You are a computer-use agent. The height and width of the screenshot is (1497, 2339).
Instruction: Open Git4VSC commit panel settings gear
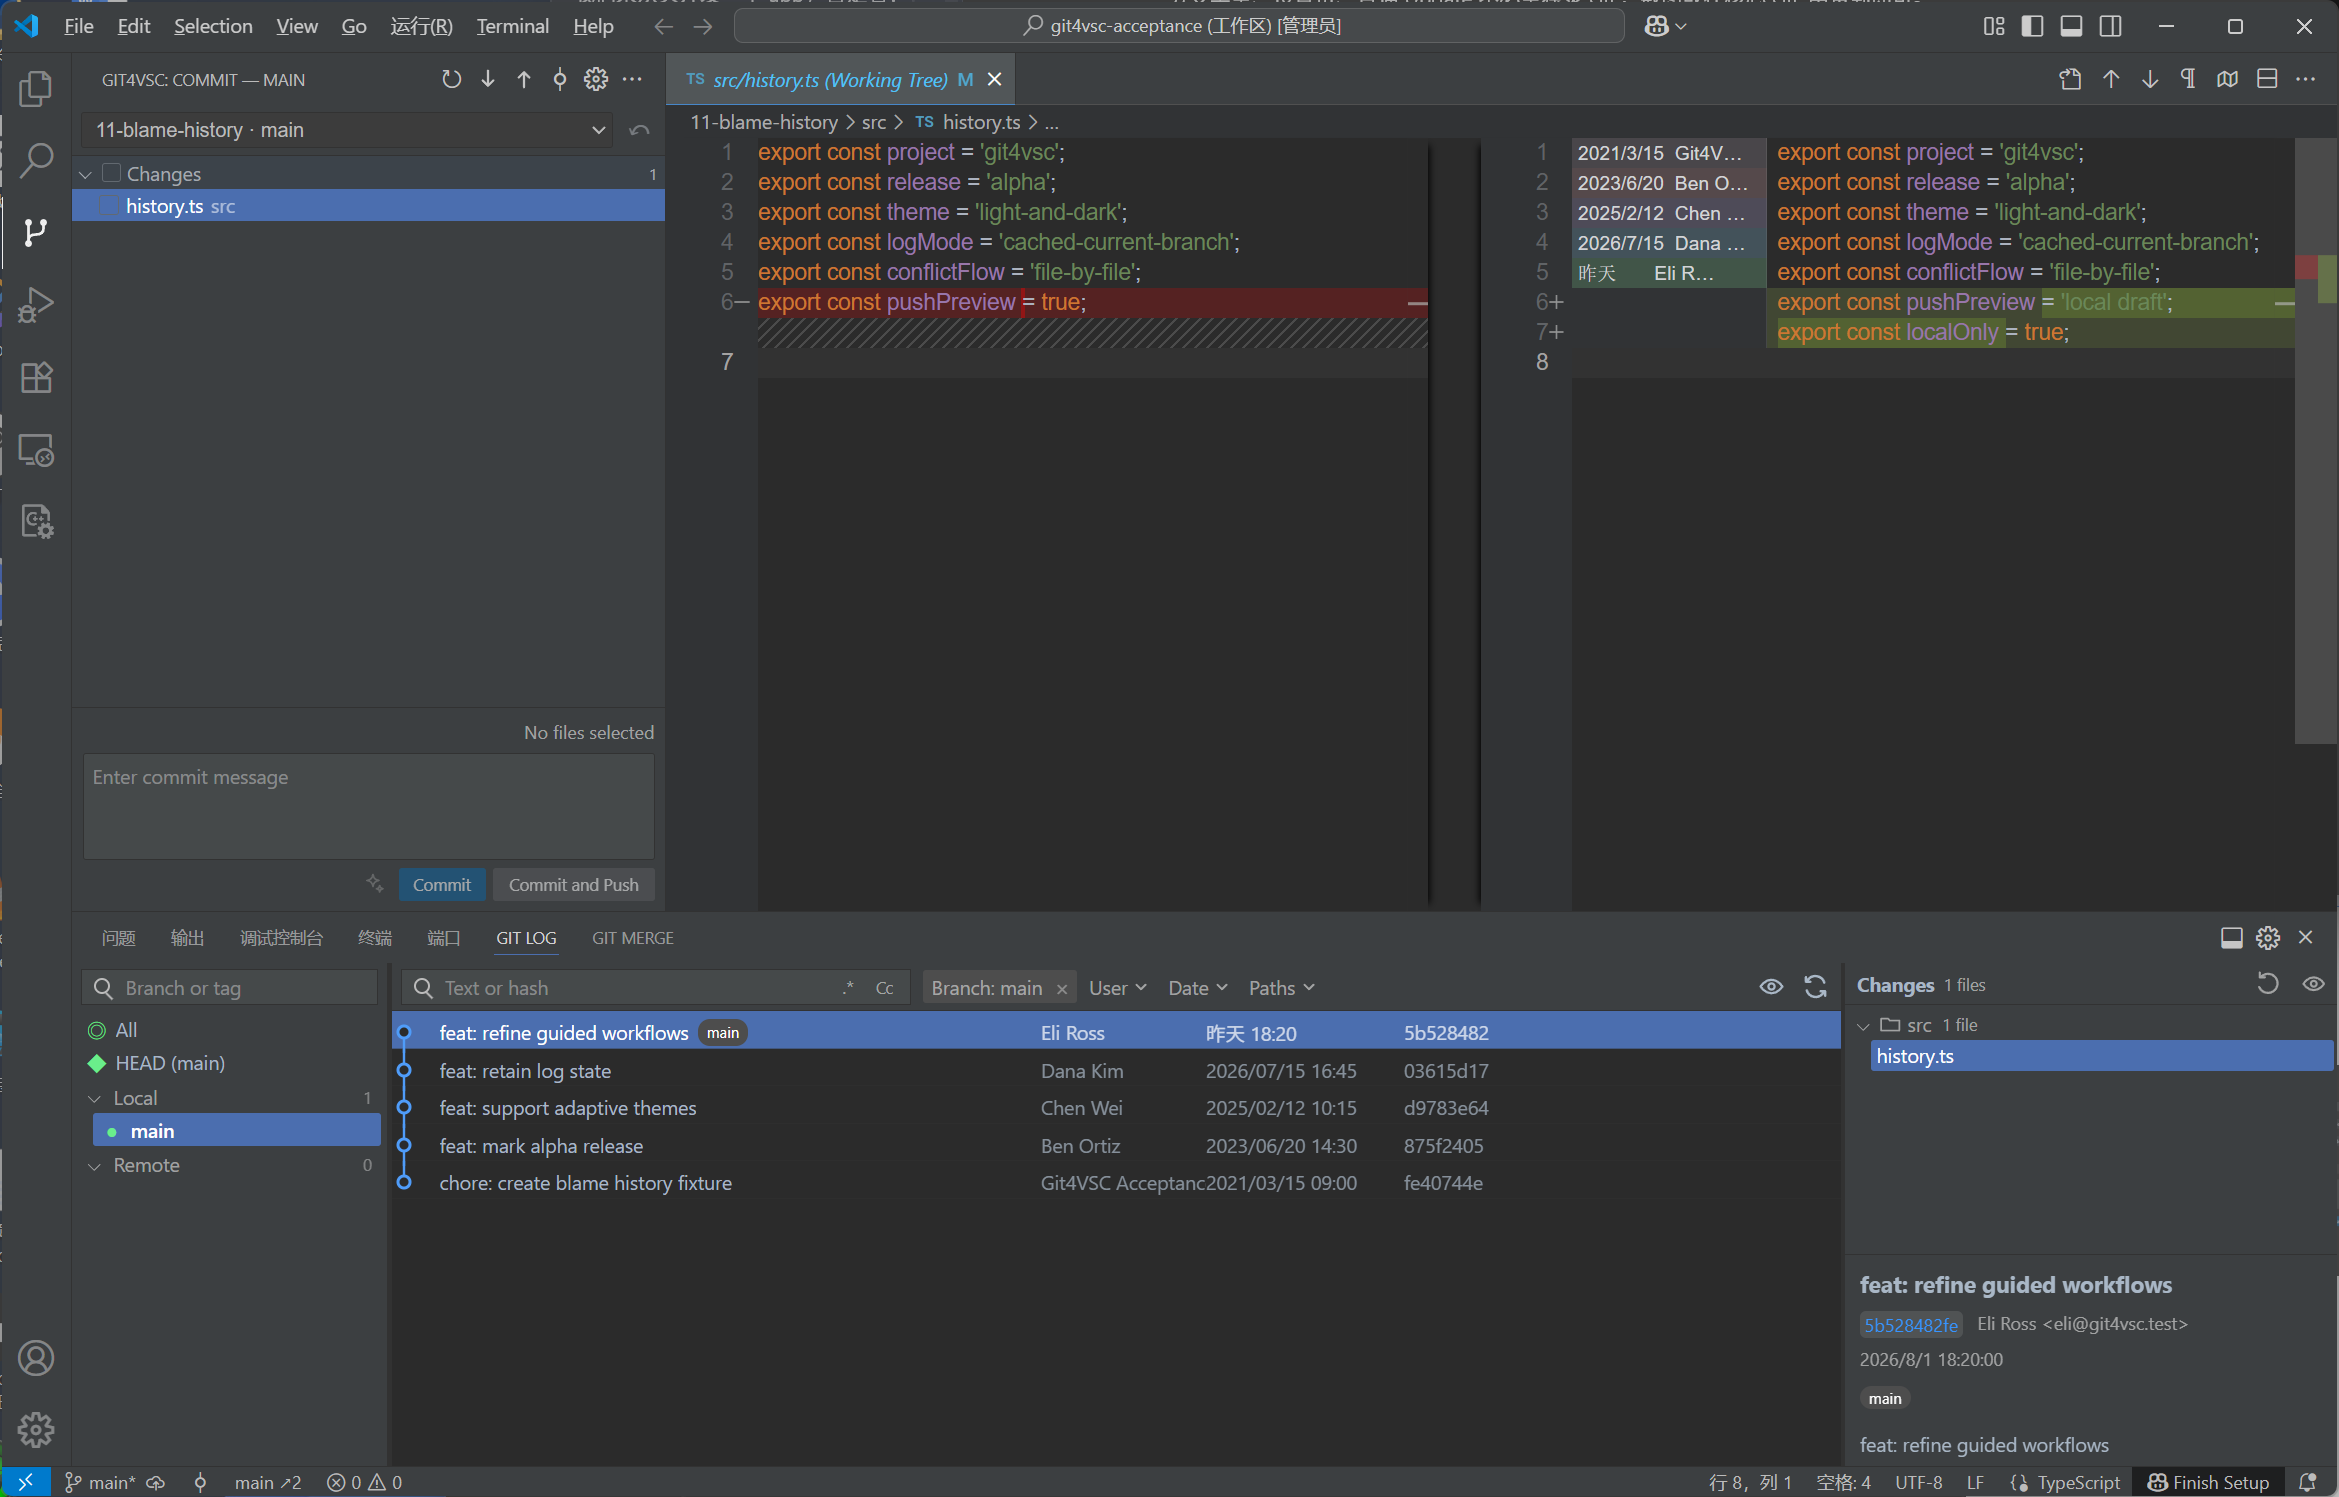click(596, 79)
